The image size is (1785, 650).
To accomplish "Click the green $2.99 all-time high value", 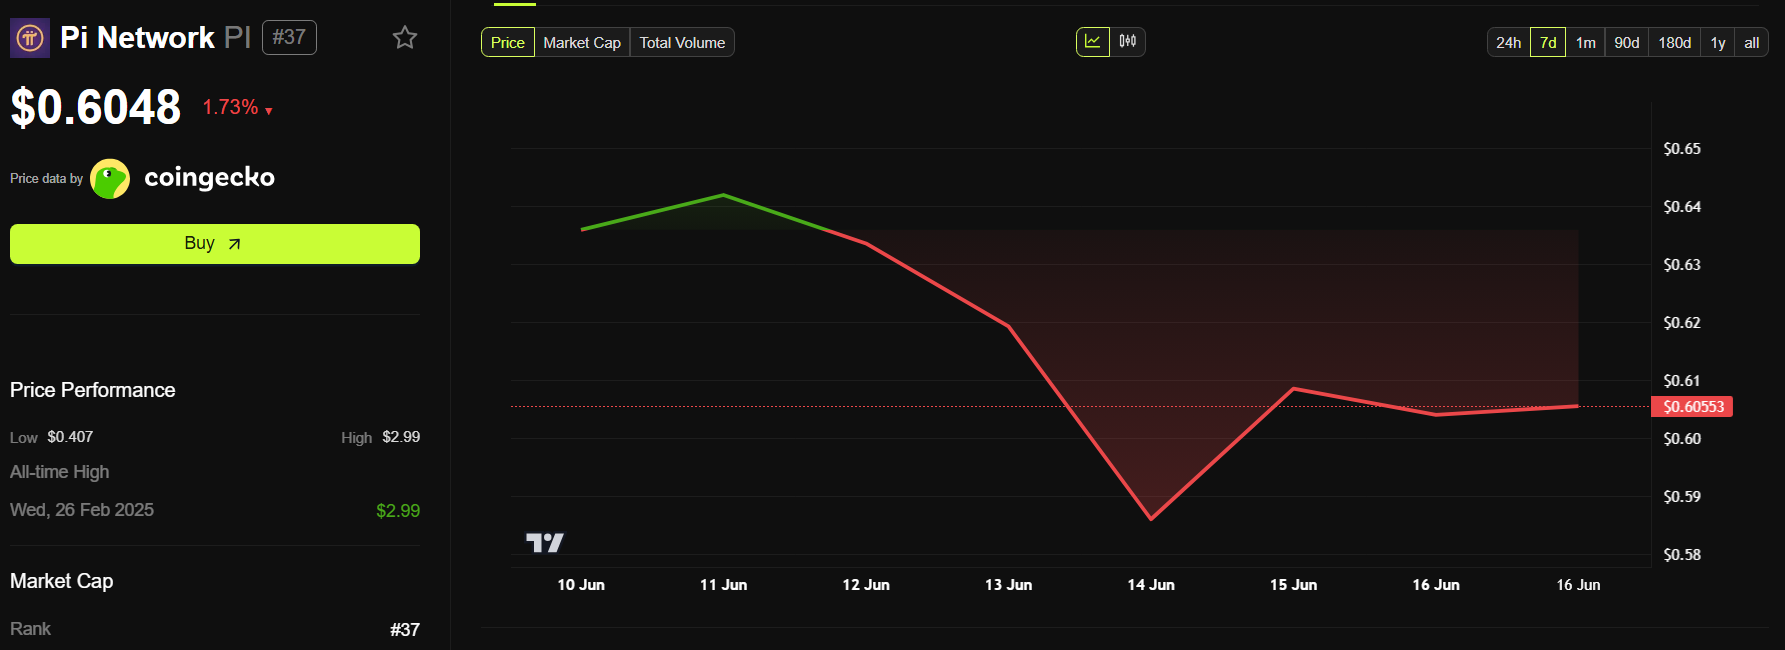I will (398, 511).
